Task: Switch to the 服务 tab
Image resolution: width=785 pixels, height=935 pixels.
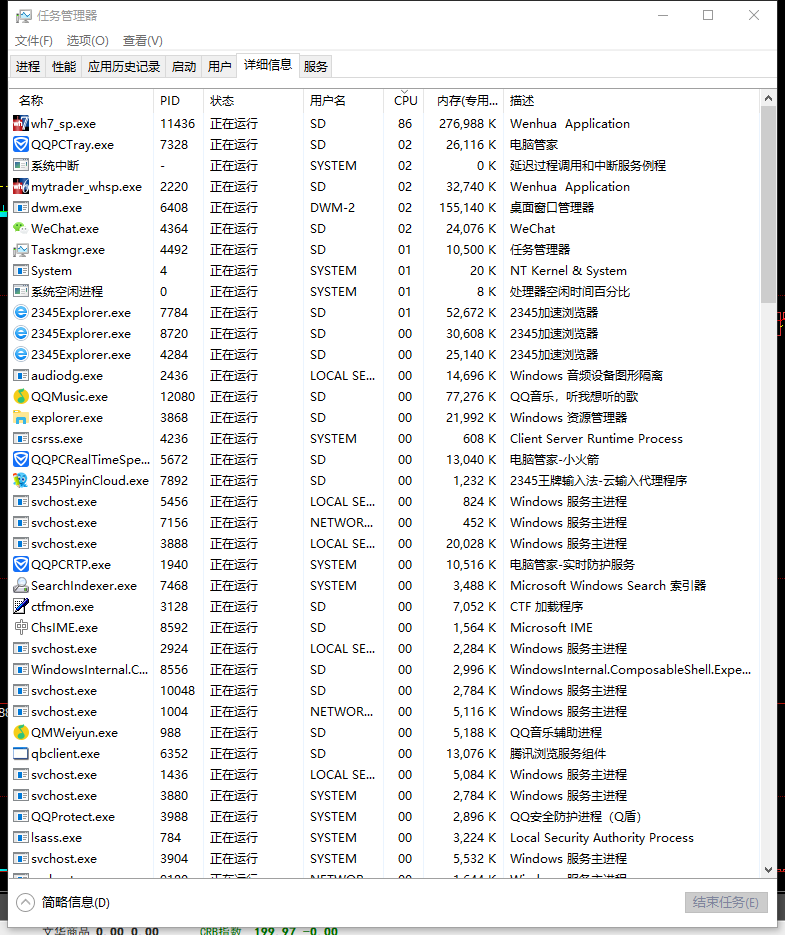Action: pyautogui.click(x=315, y=67)
